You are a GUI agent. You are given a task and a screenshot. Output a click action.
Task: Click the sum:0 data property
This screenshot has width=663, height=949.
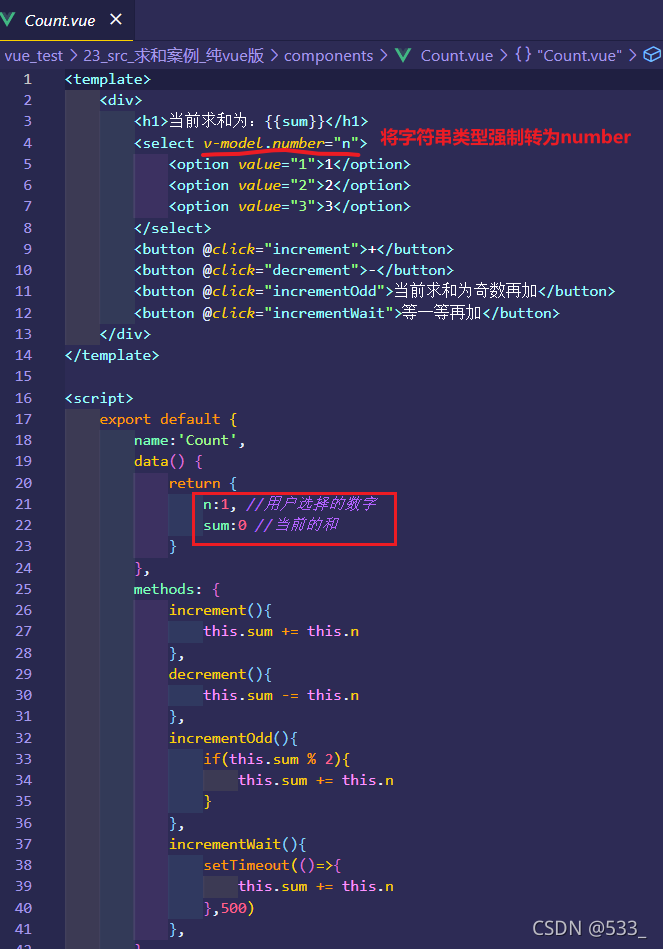(x=225, y=525)
